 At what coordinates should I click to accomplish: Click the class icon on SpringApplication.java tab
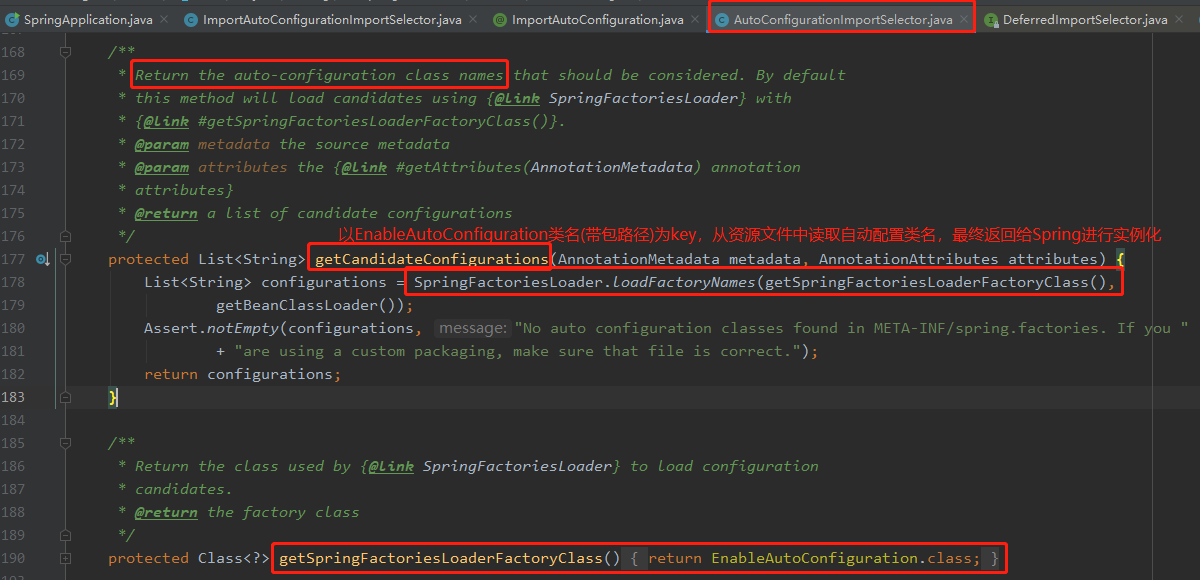[x=11, y=19]
